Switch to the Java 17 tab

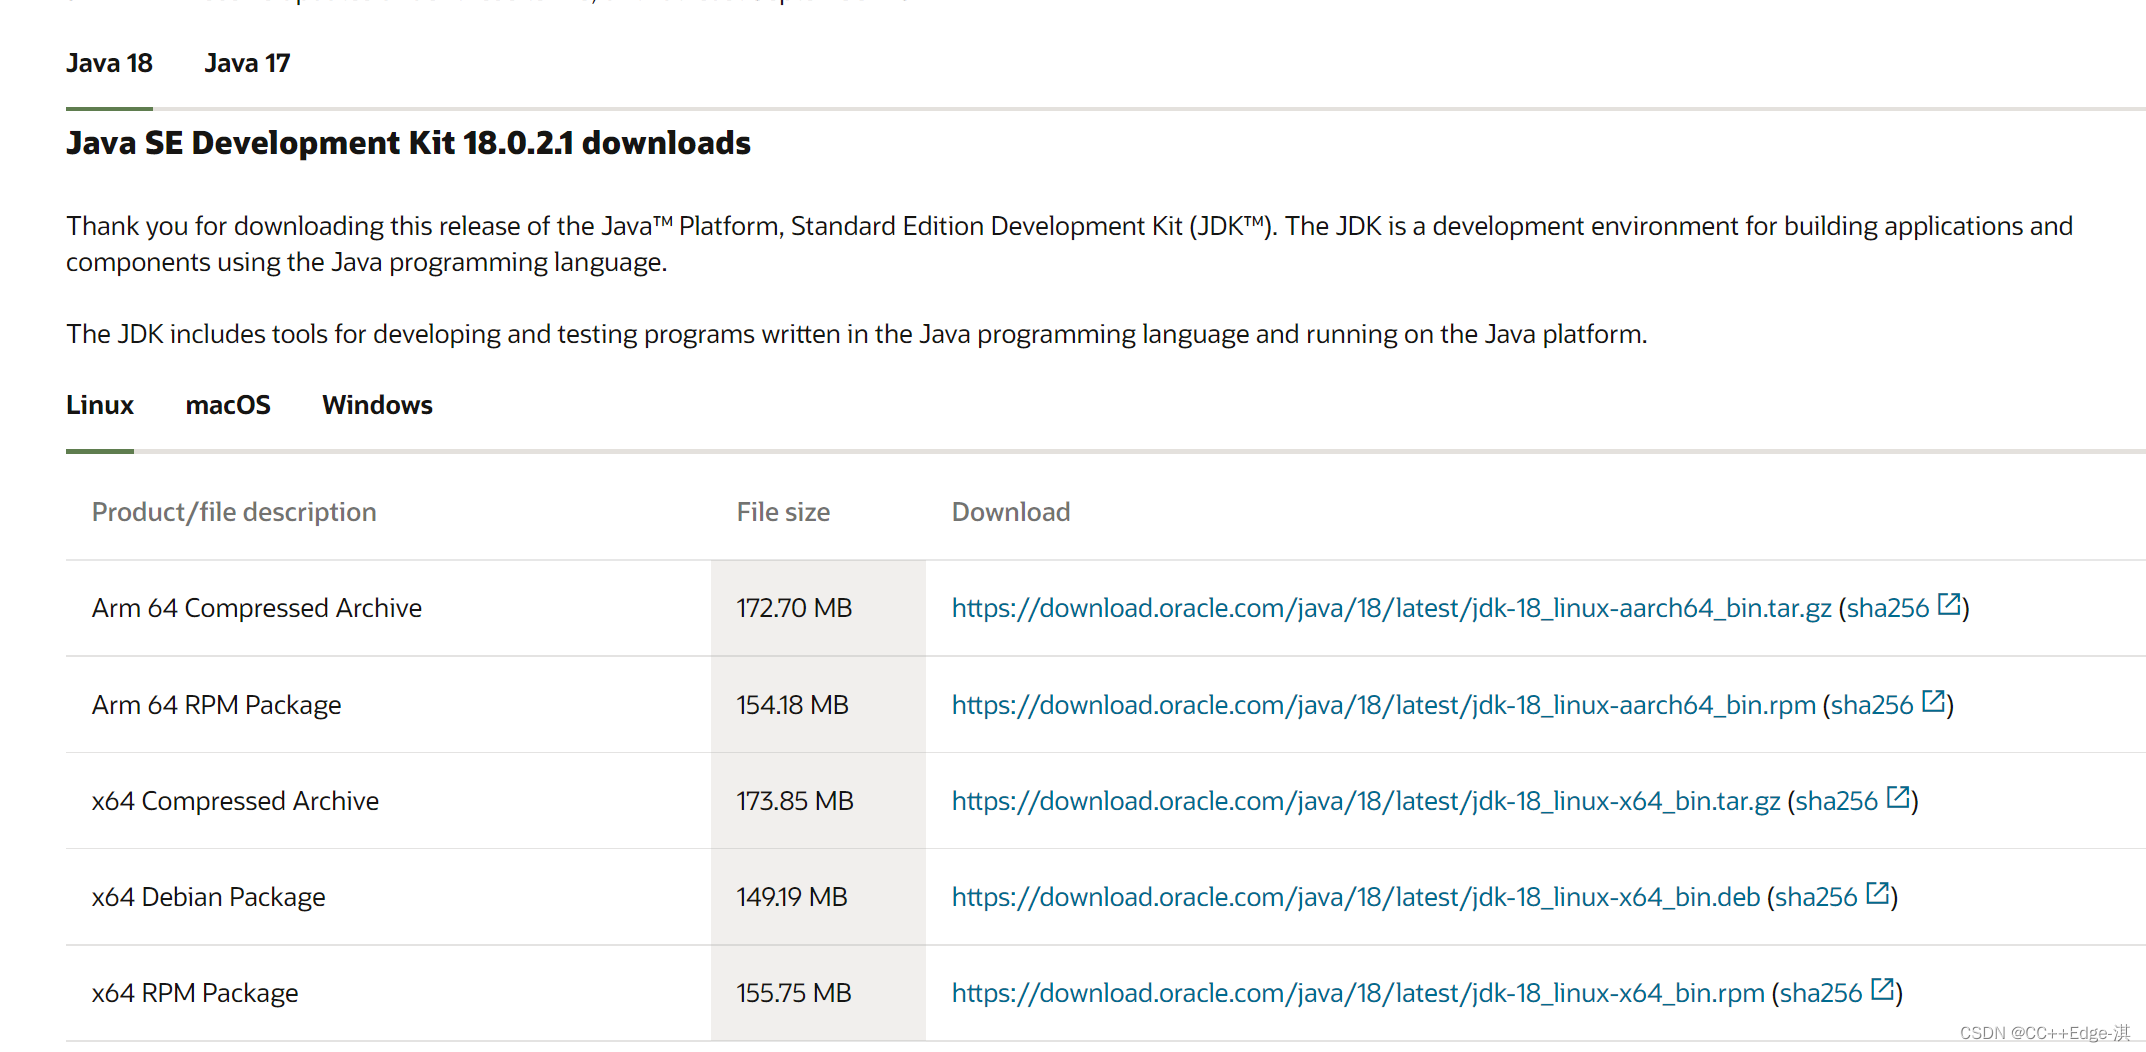tap(247, 63)
